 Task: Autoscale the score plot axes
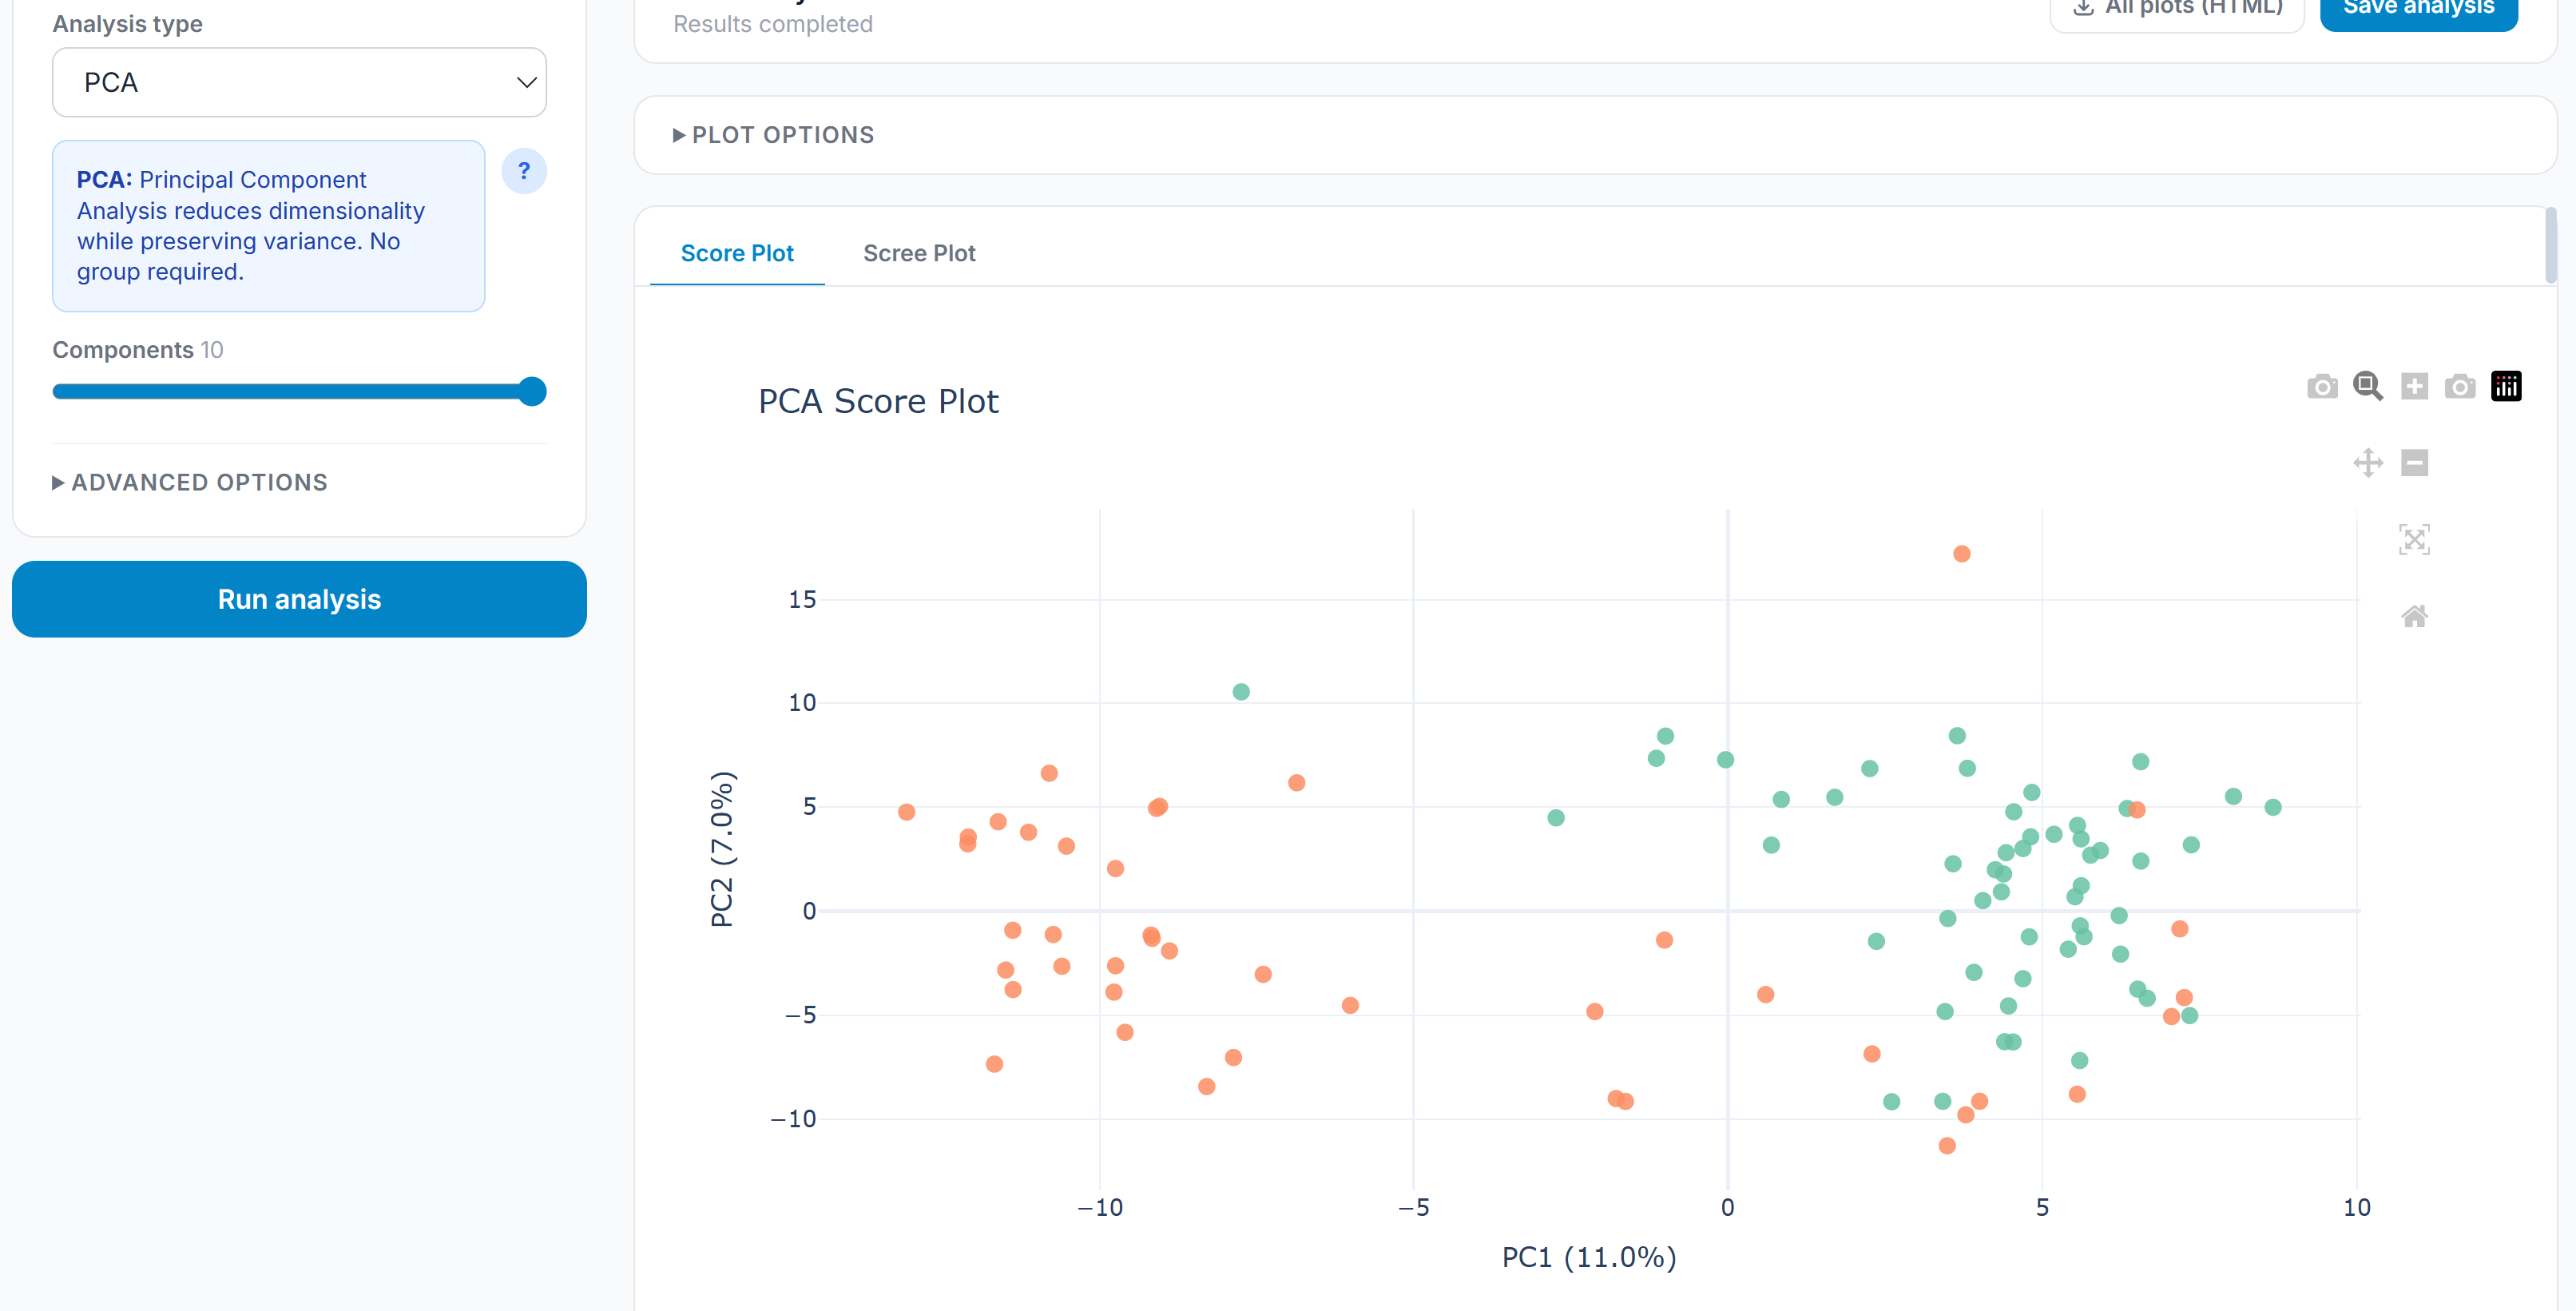click(2414, 540)
